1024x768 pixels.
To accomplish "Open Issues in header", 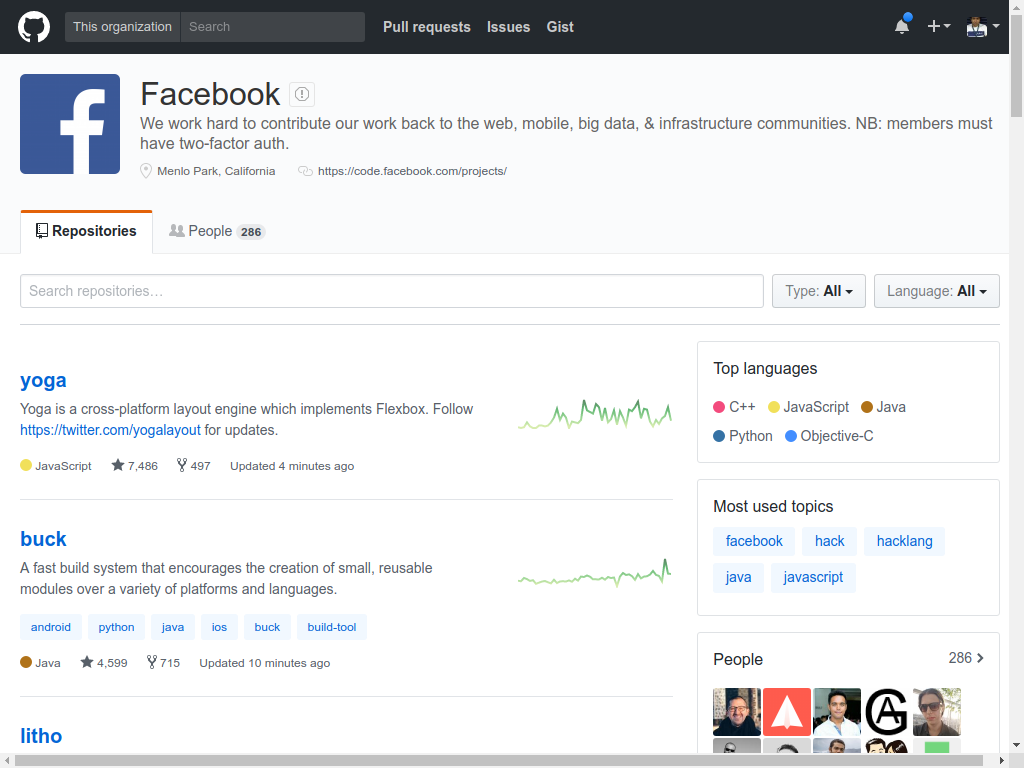I will tap(508, 27).
